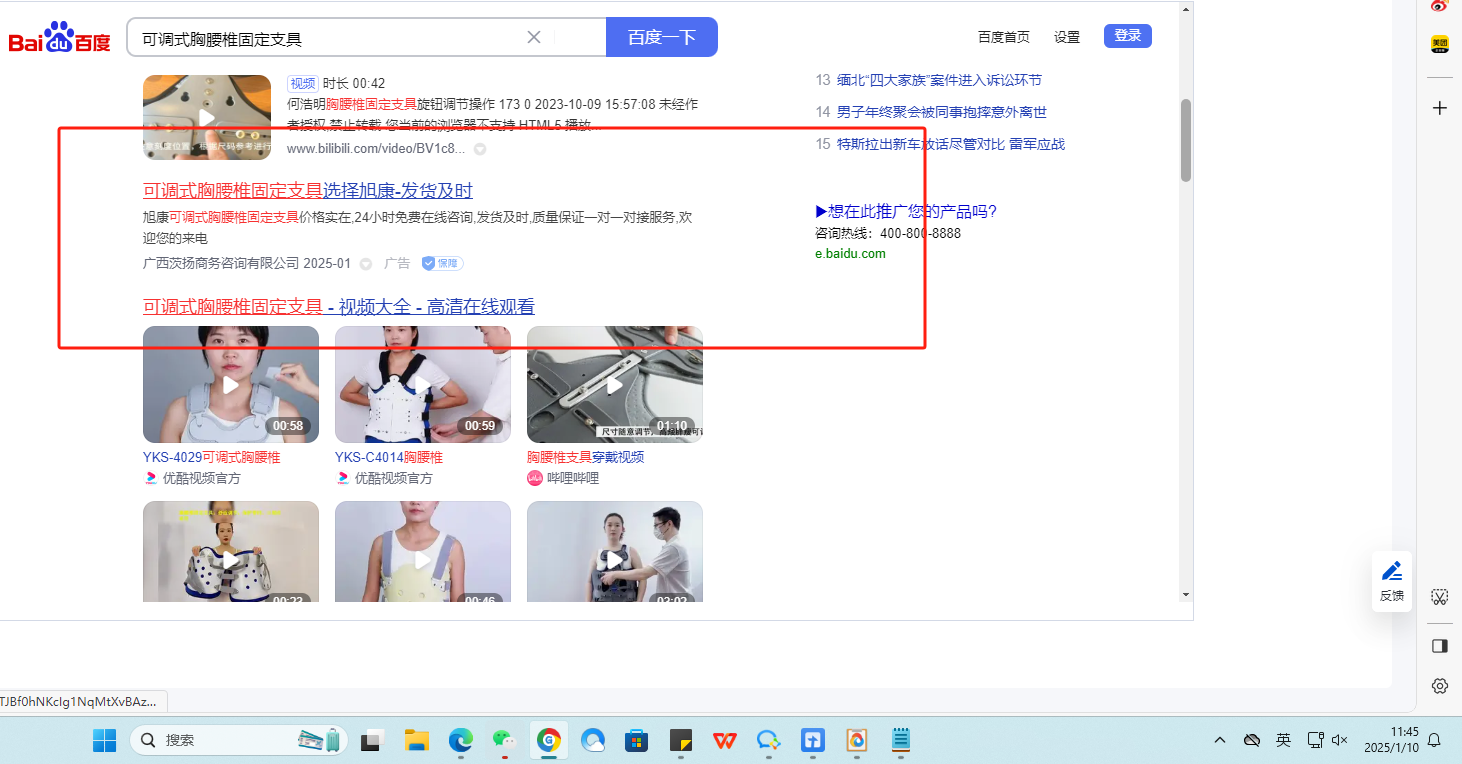Open the 反馈 feedback button
This screenshot has height=764, width=1462.
[x=1392, y=581]
